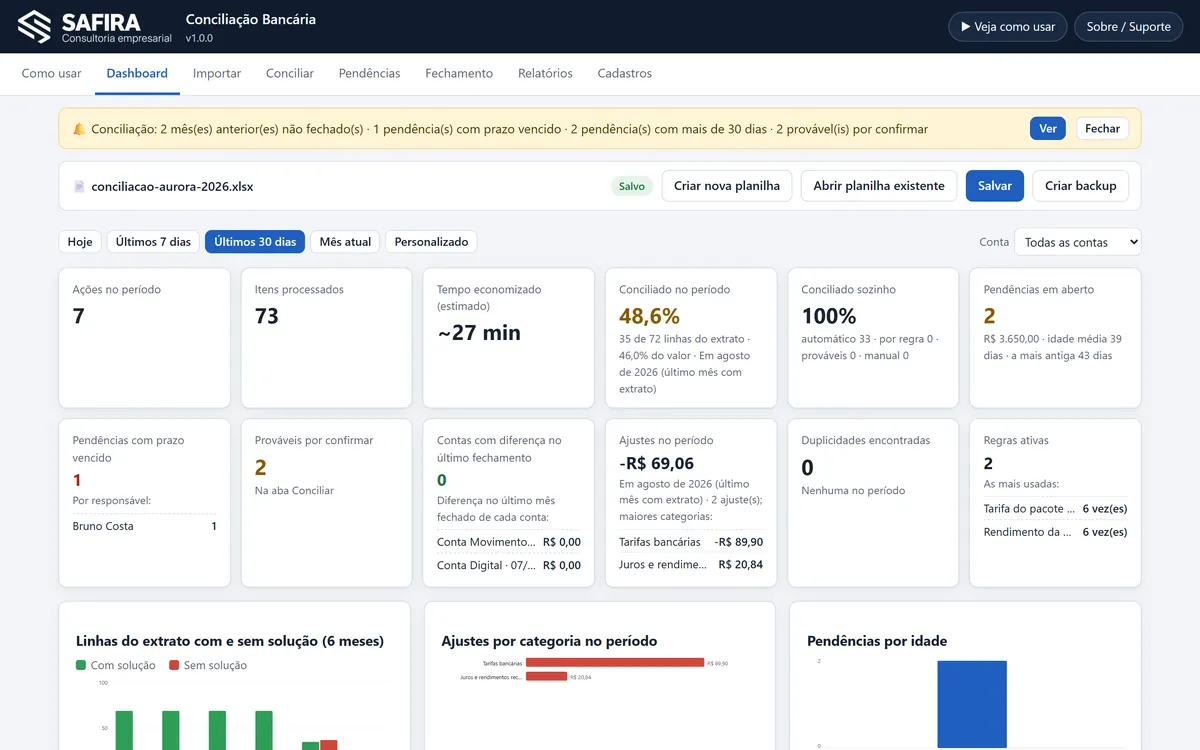Viewport: 1200px width, 750px height.
Task: Click the -R$ 69,06 ajustes value
Action: click(656, 463)
